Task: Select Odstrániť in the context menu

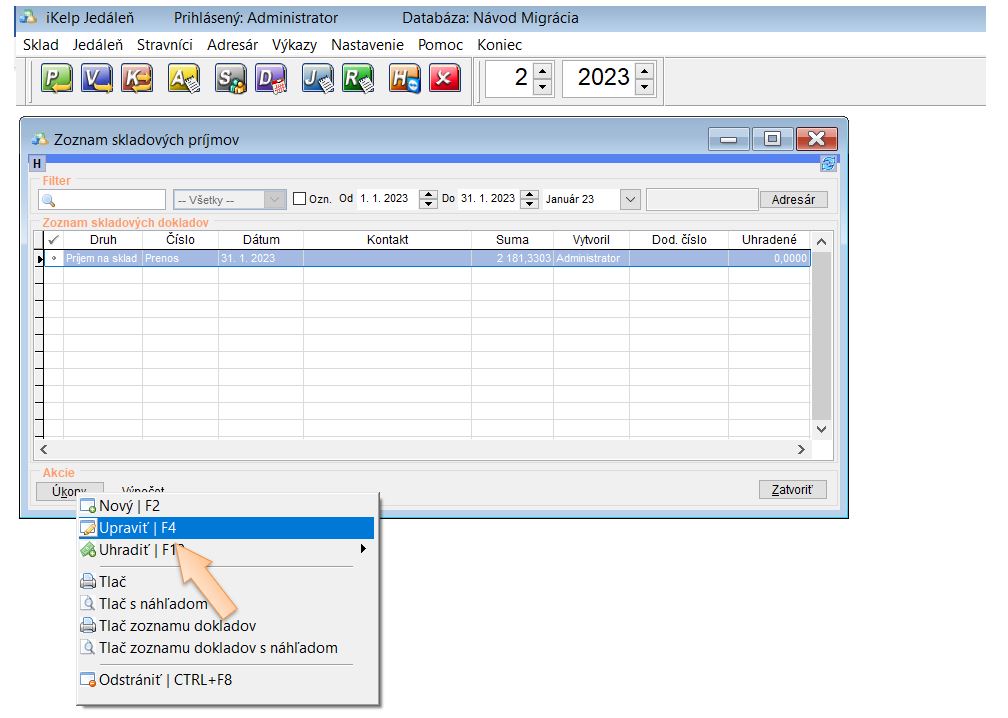Action: (x=165, y=680)
